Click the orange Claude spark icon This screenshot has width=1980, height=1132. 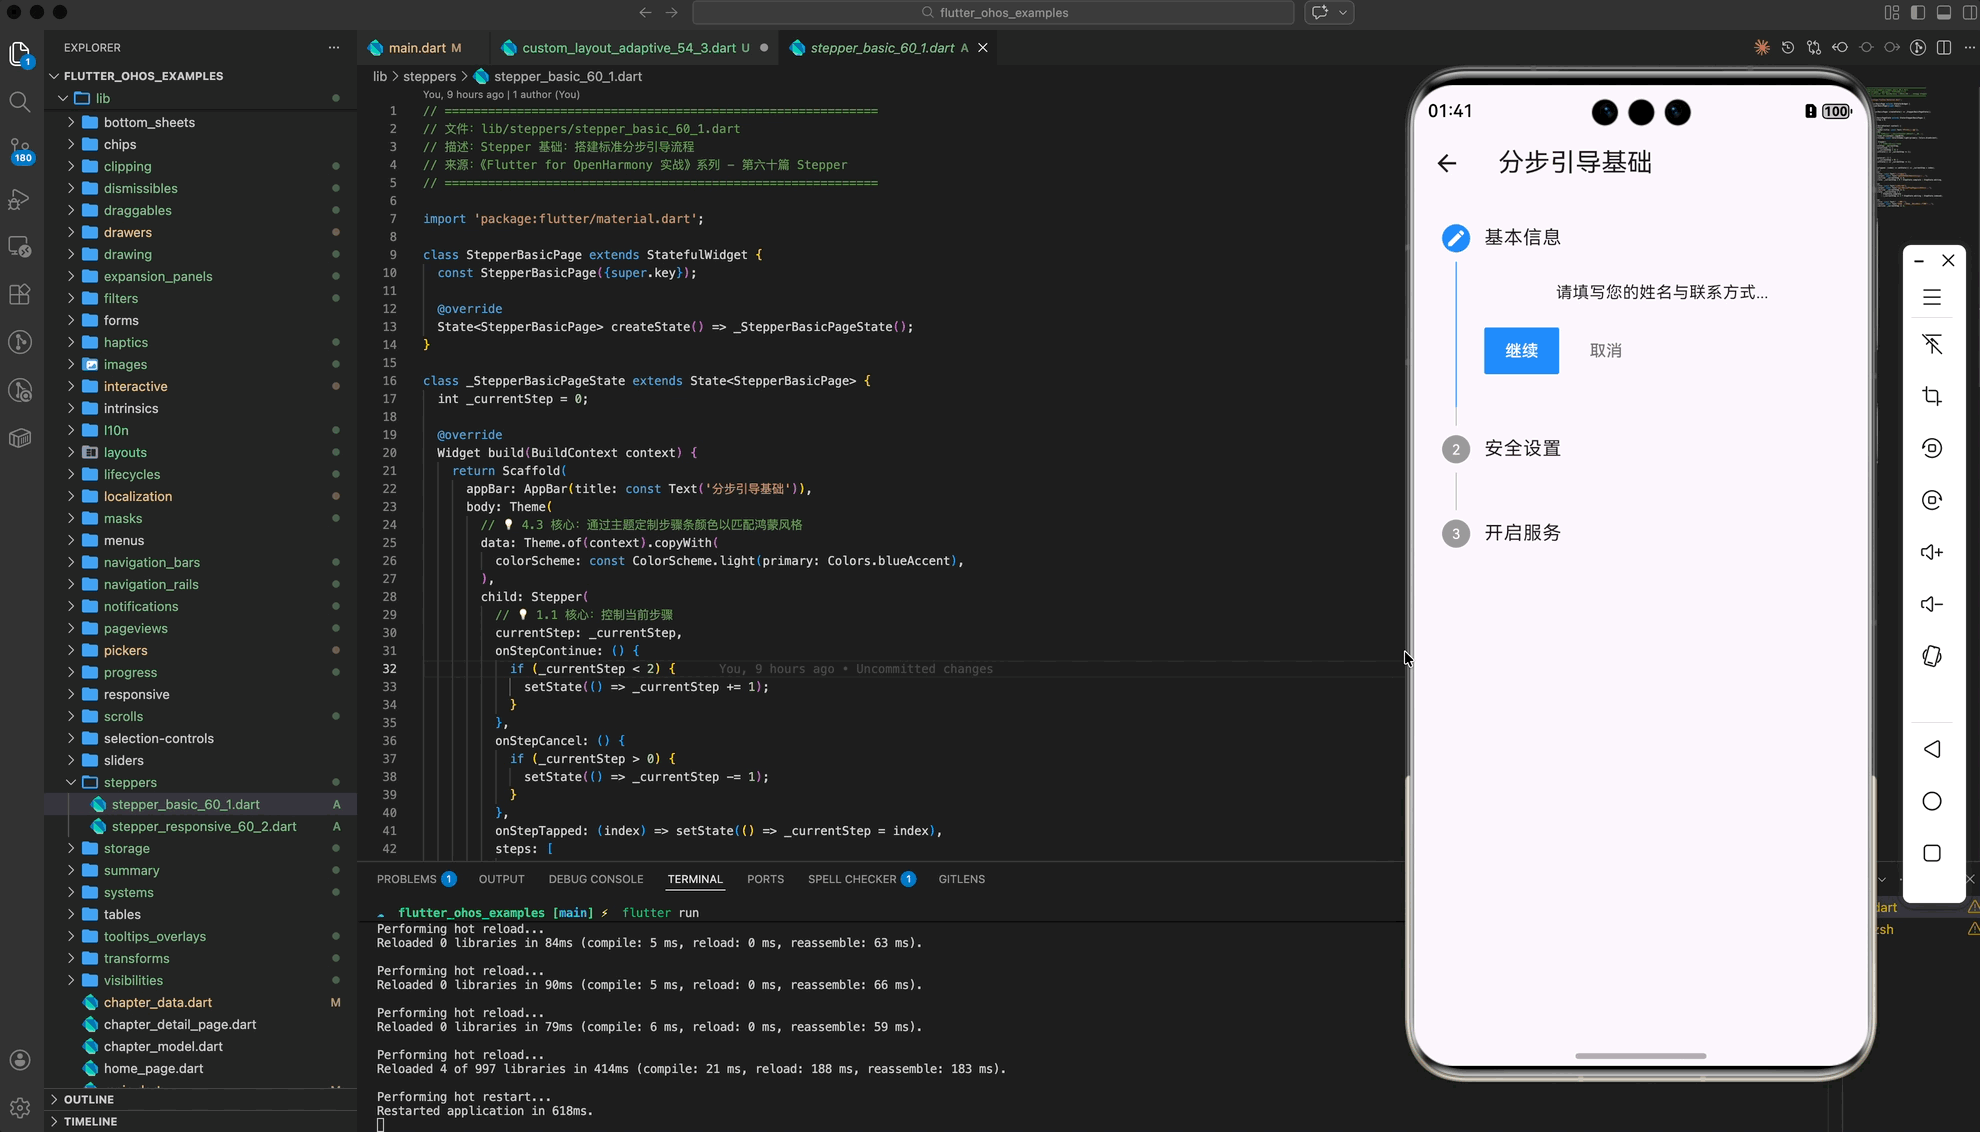[1761, 48]
